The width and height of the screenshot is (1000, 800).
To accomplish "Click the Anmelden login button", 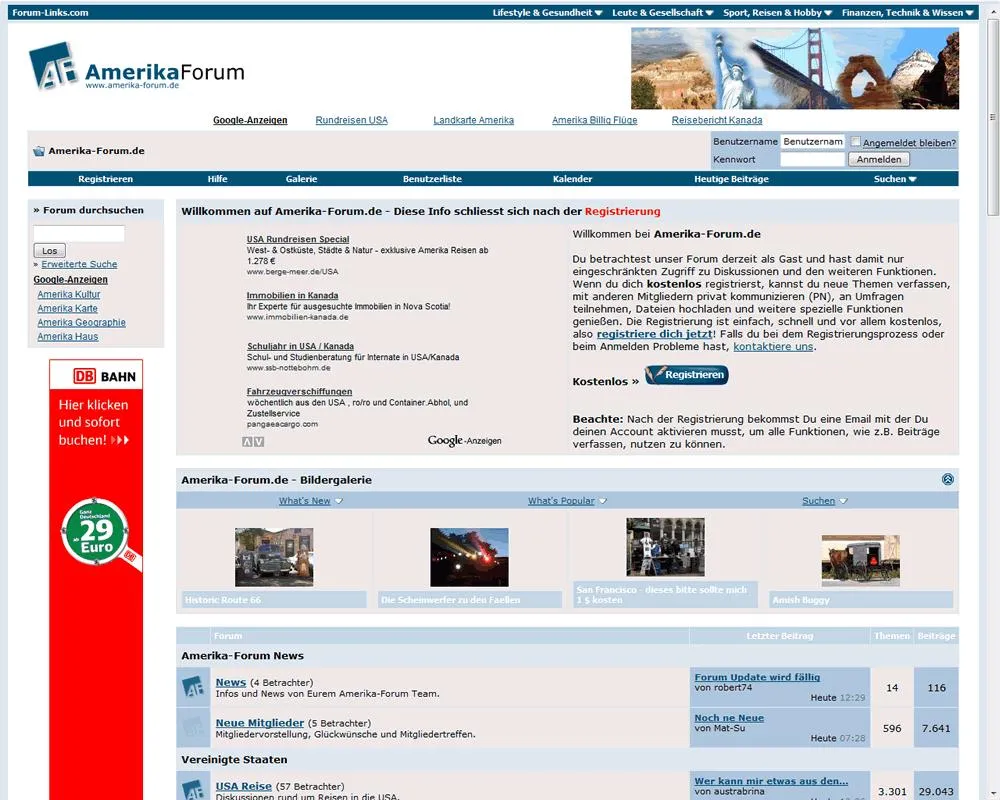I will (879, 159).
